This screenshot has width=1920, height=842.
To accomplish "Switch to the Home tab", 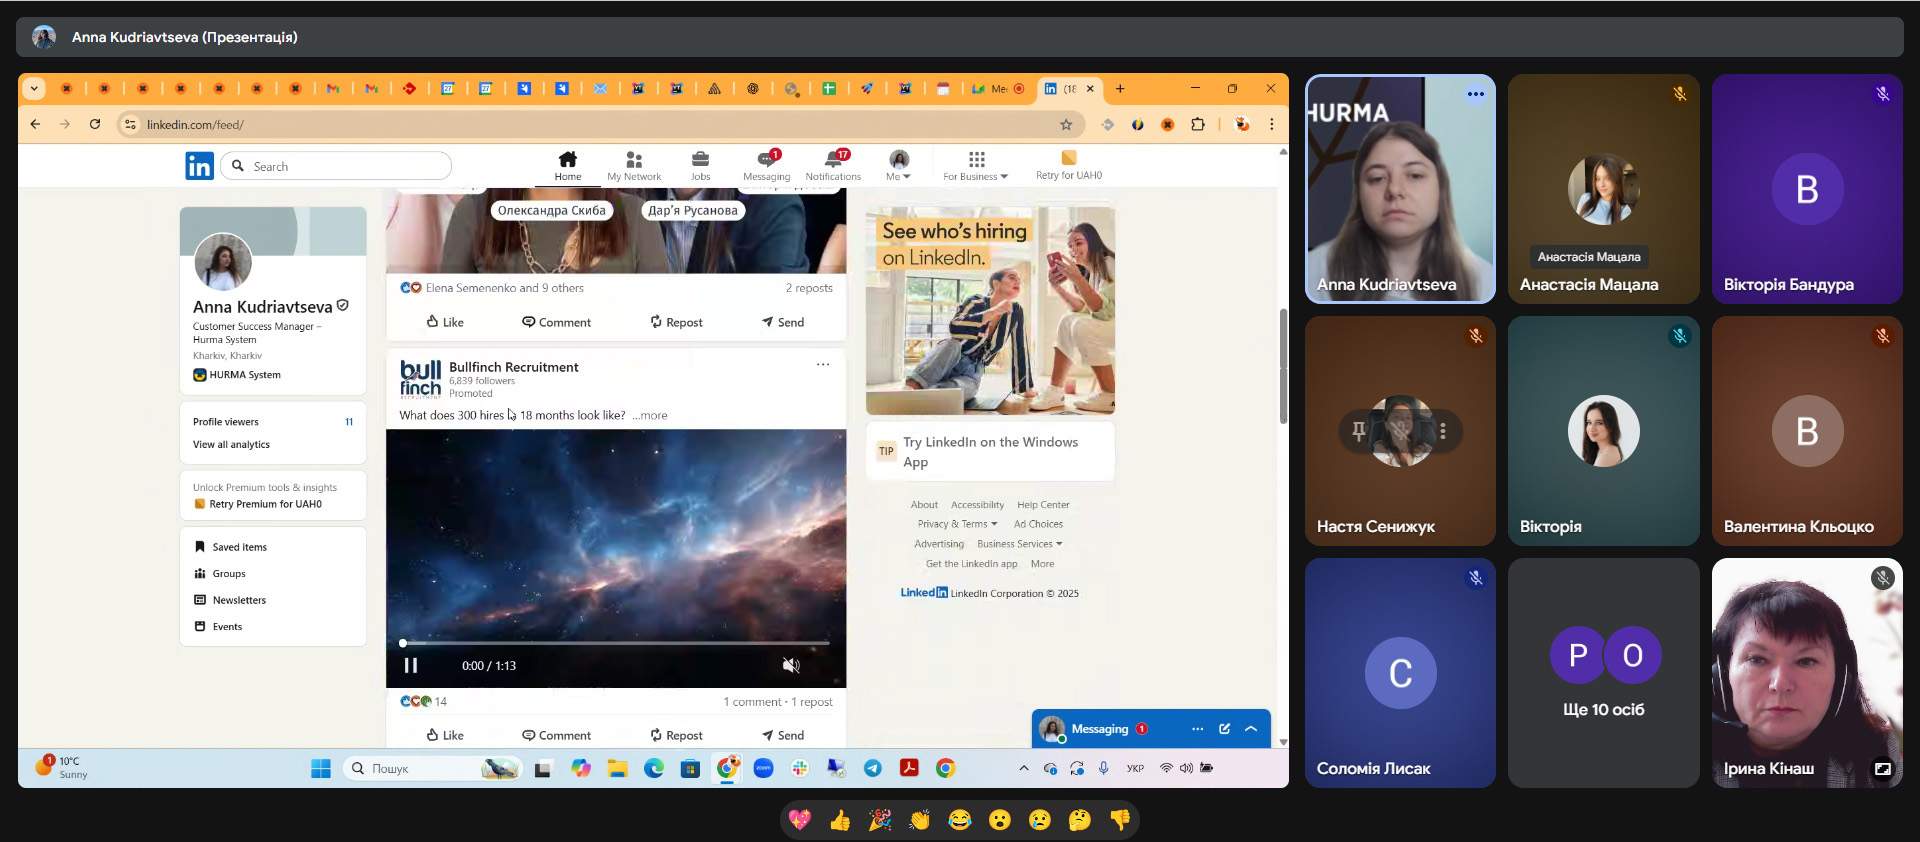I will coord(567,165).
